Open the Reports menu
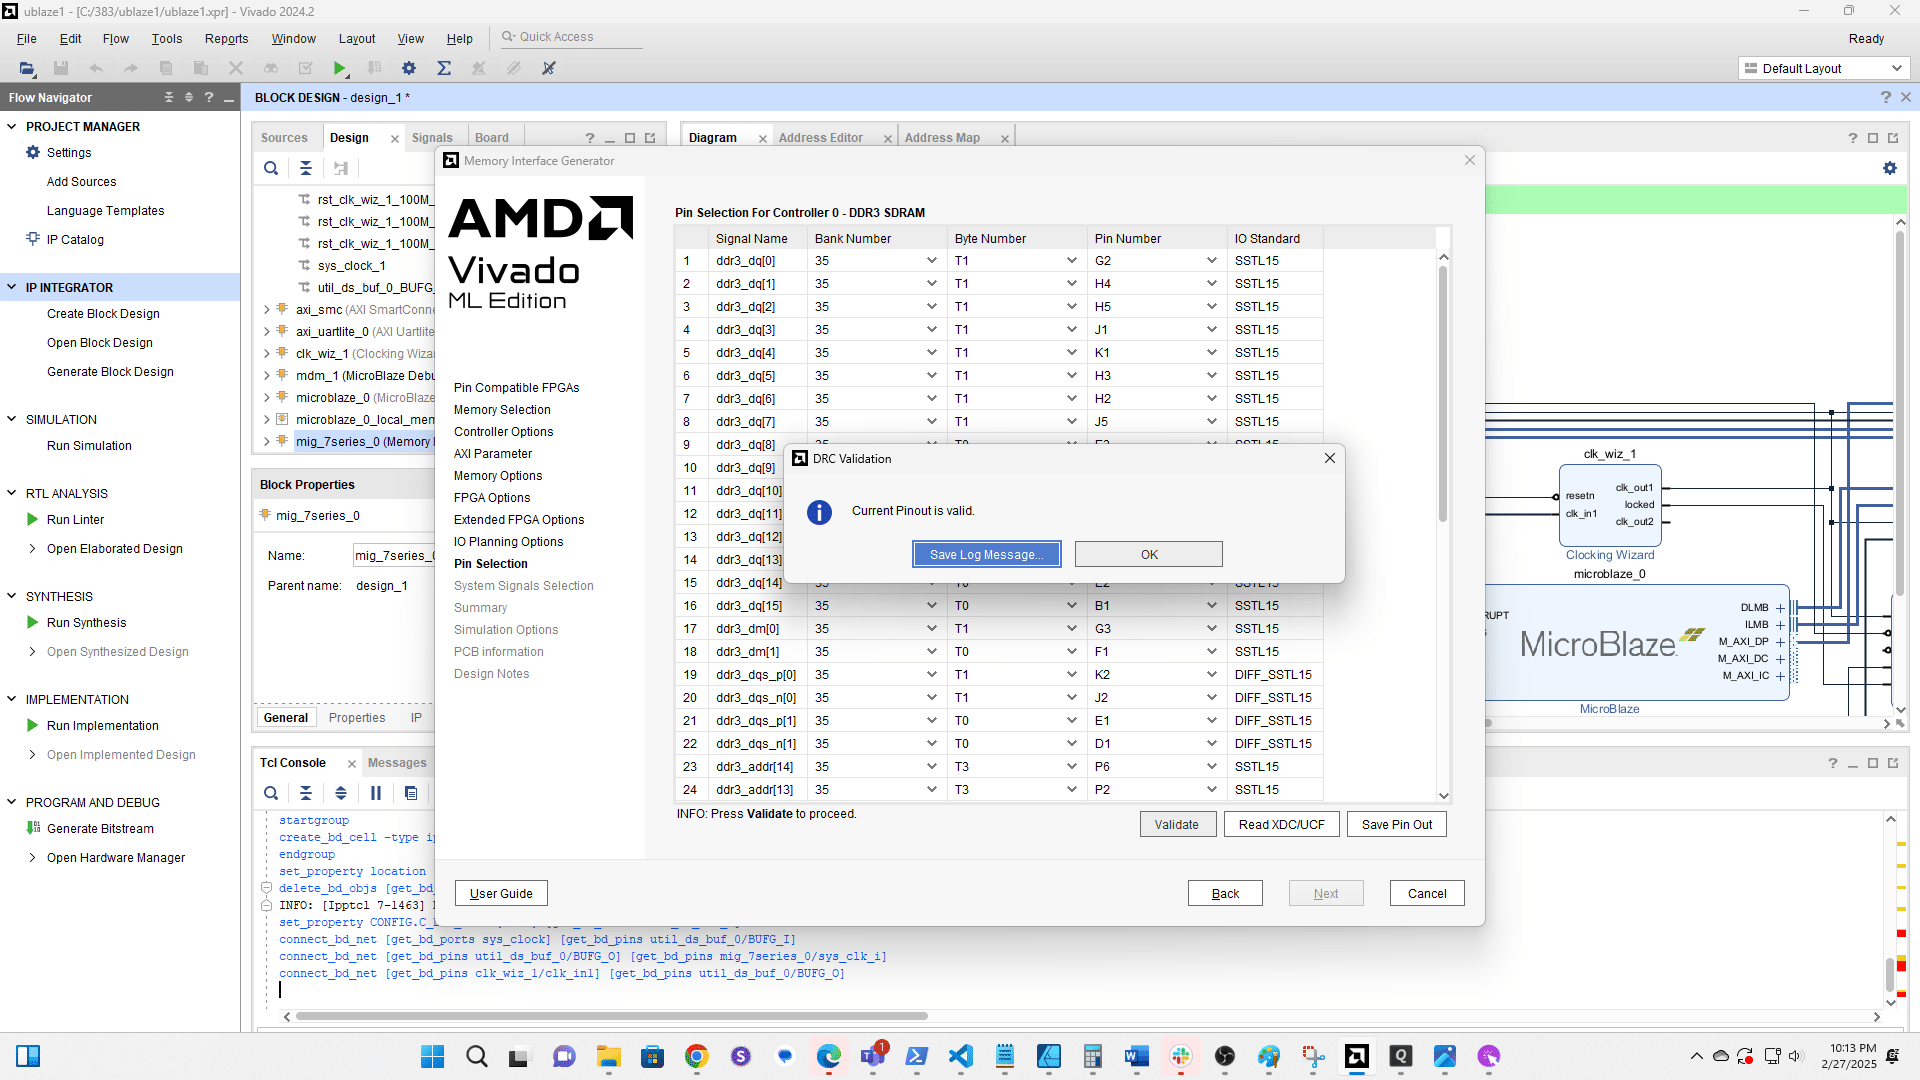This screenshot has width=1920, height=1080. click(226, 39)
